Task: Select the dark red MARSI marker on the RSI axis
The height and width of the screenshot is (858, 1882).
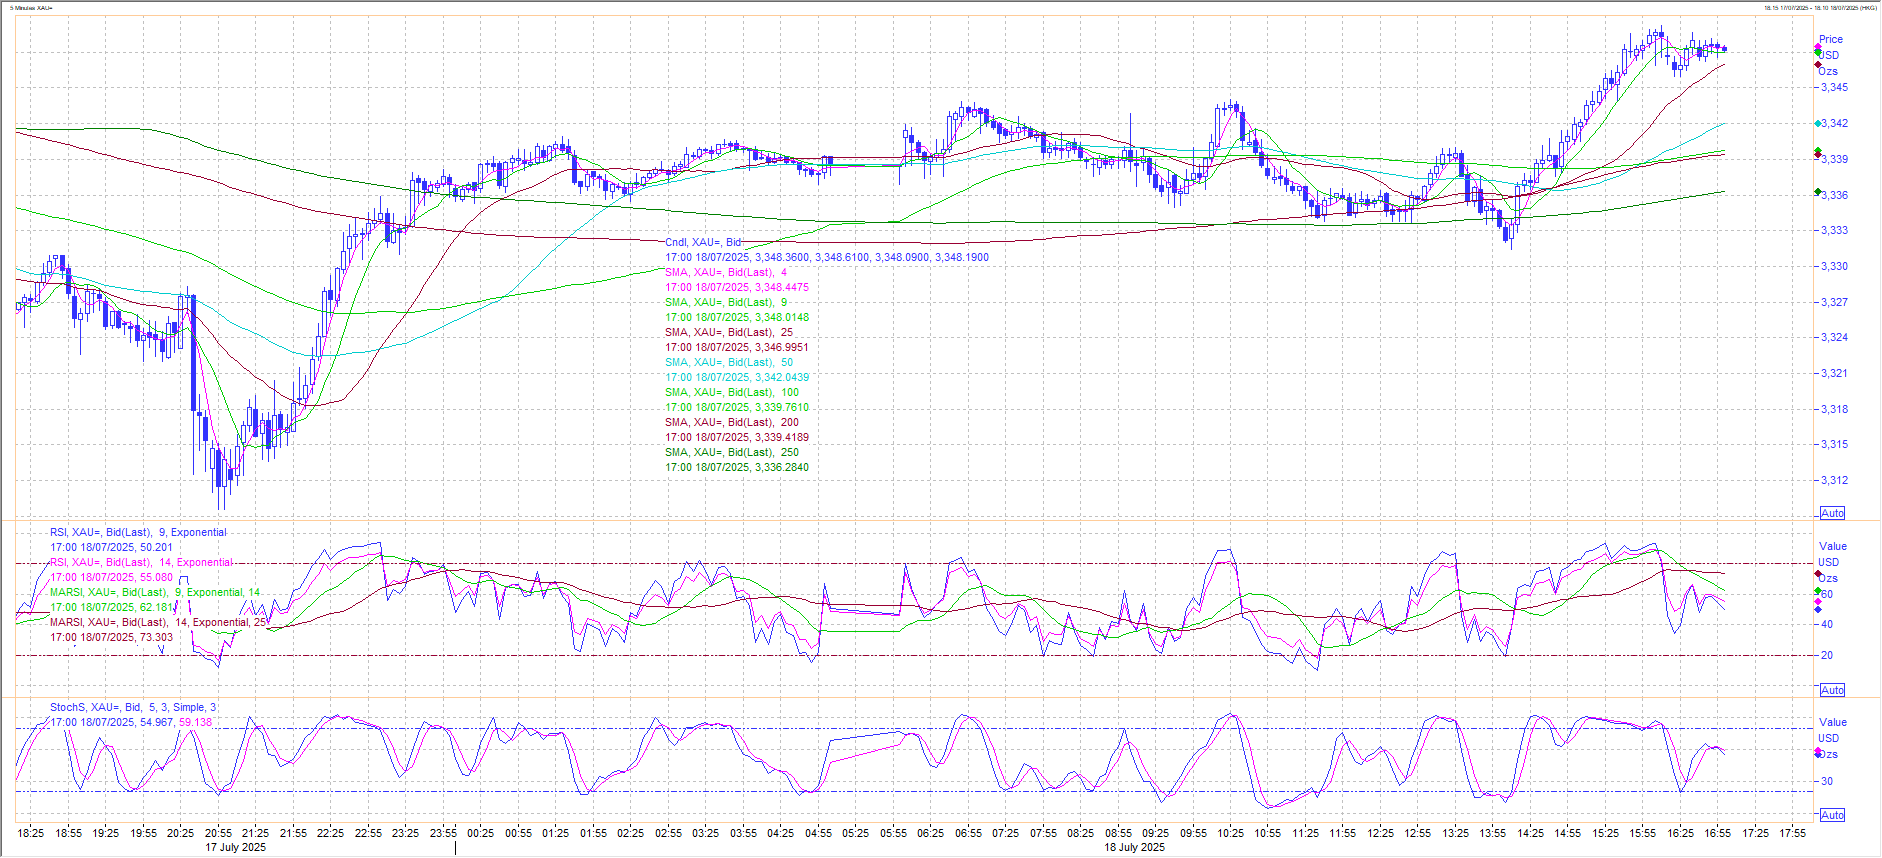Action: [x=1818, y=574]
